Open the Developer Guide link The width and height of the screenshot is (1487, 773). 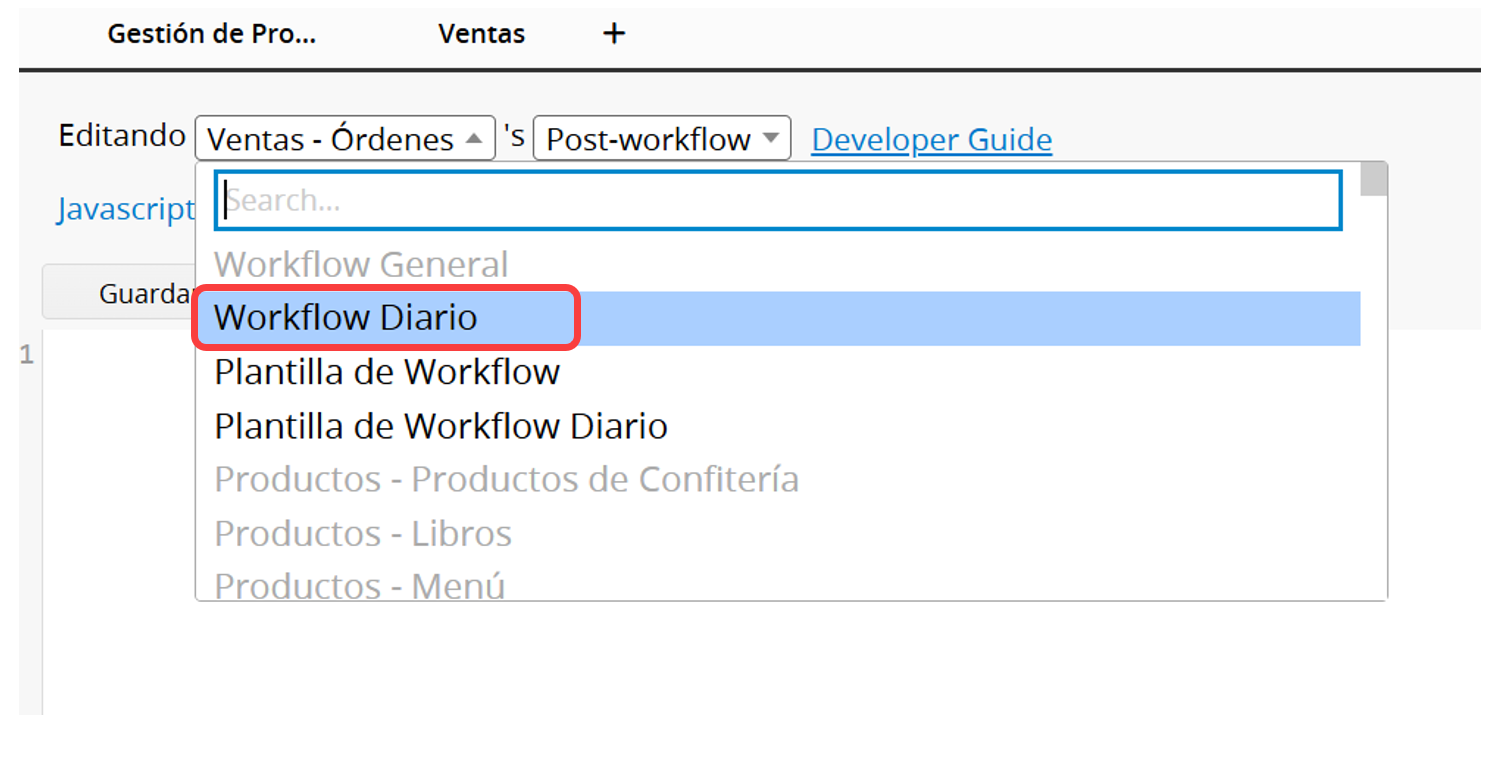tap(931, 139)
